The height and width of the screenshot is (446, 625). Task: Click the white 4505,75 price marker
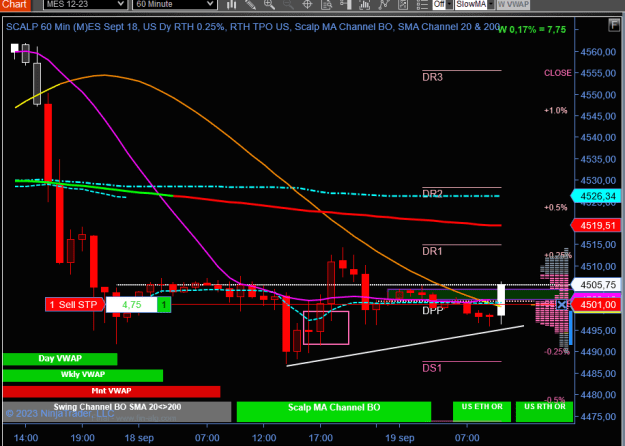pyautogui.click(x=596, y=285)
